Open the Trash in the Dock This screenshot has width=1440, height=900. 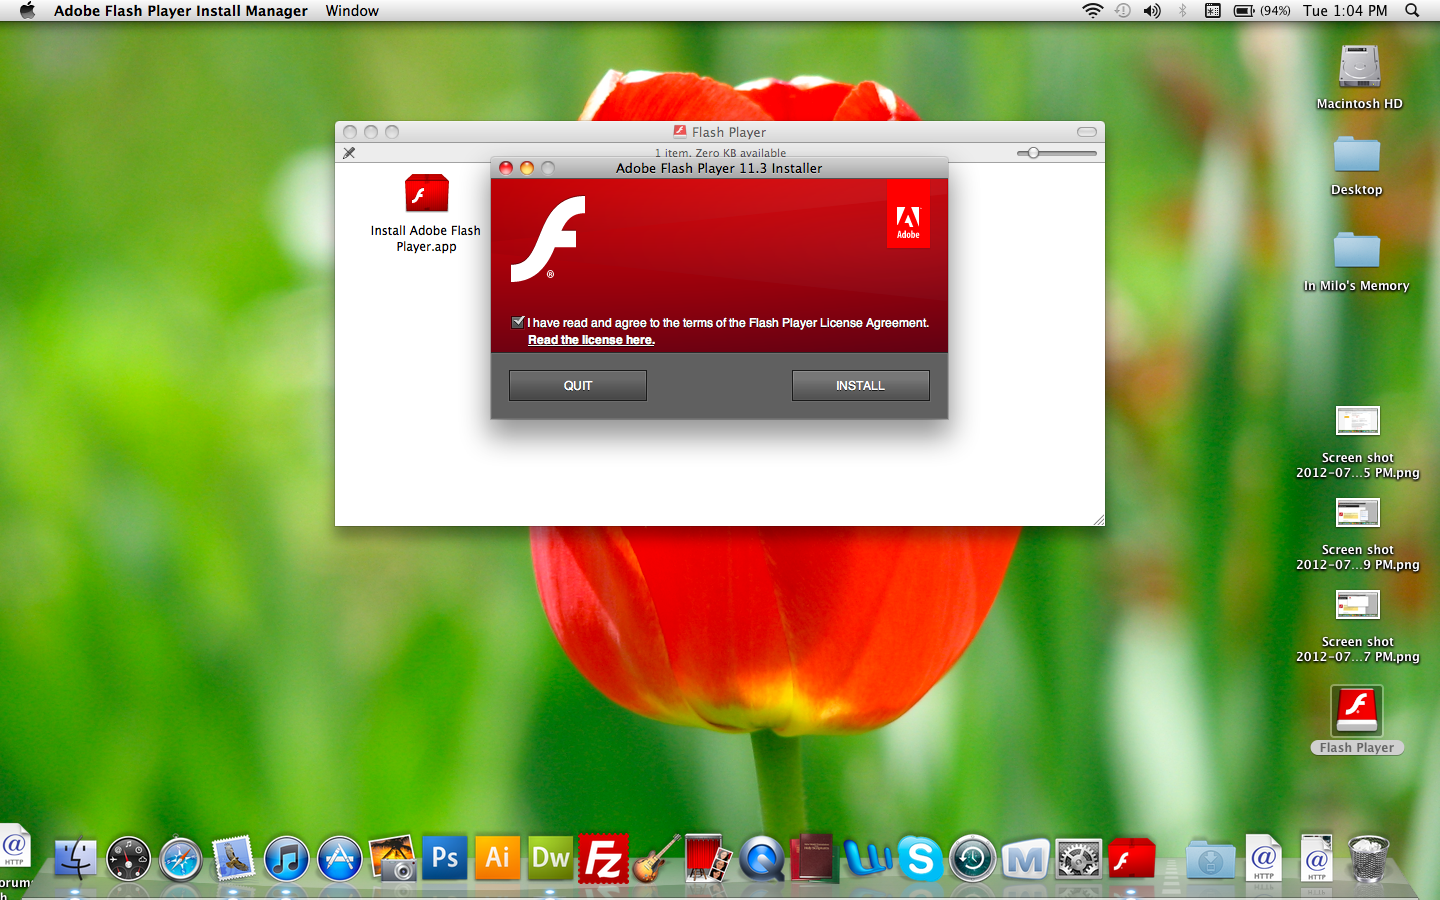click(1369, 859)
